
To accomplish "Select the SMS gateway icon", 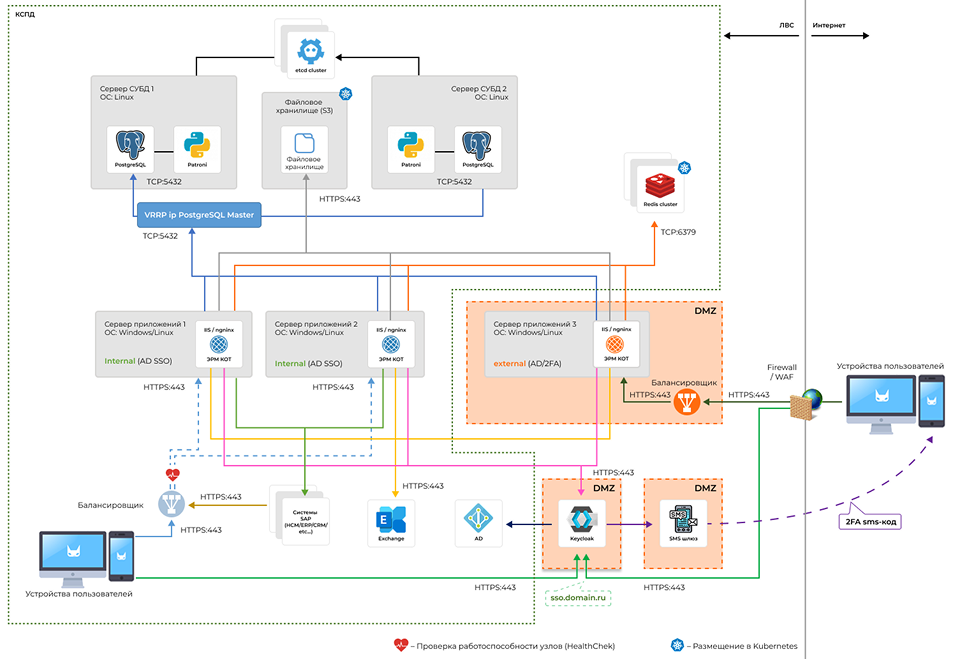I will (x=683, y=519).
